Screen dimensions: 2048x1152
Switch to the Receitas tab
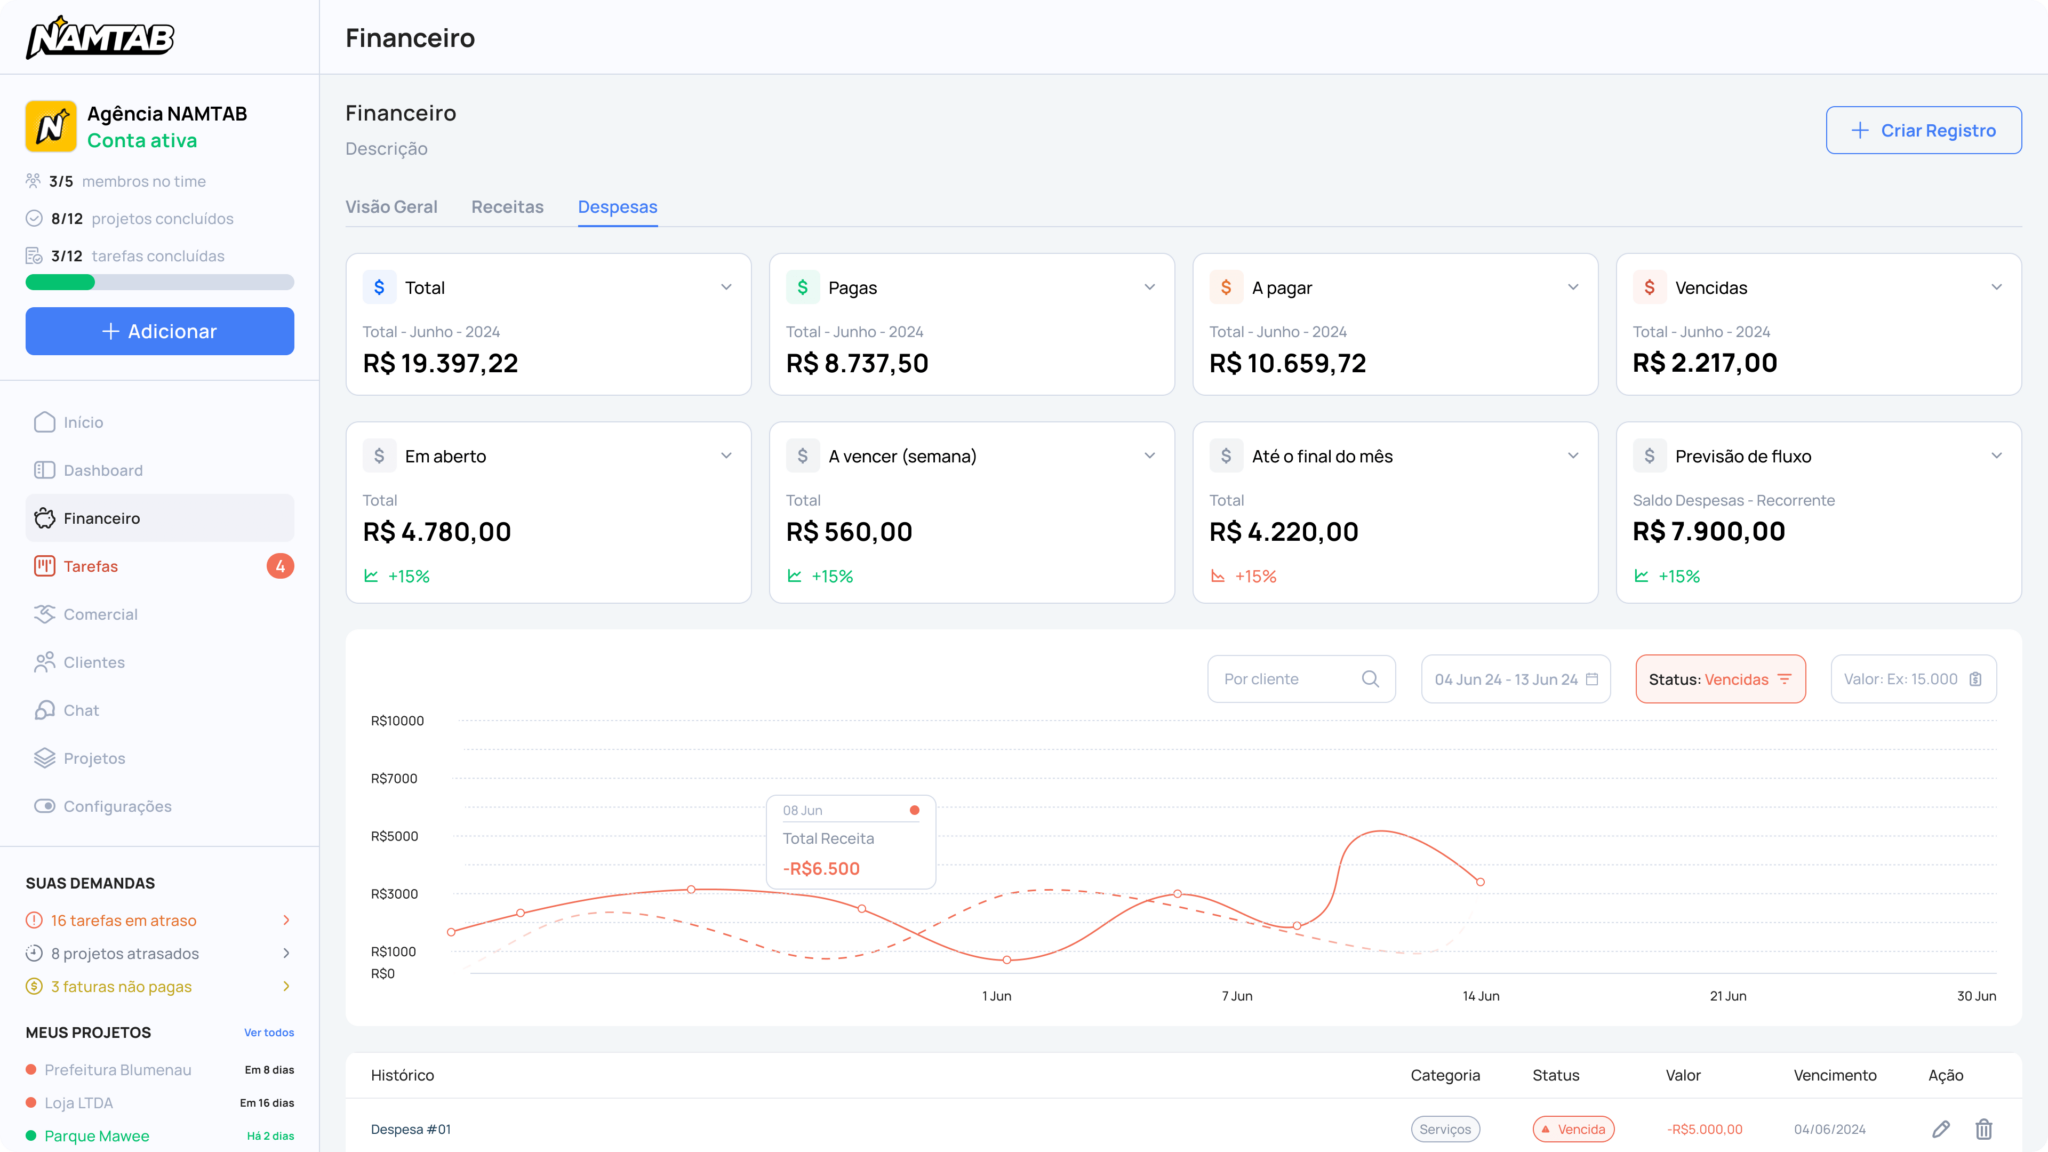[507, 207]
